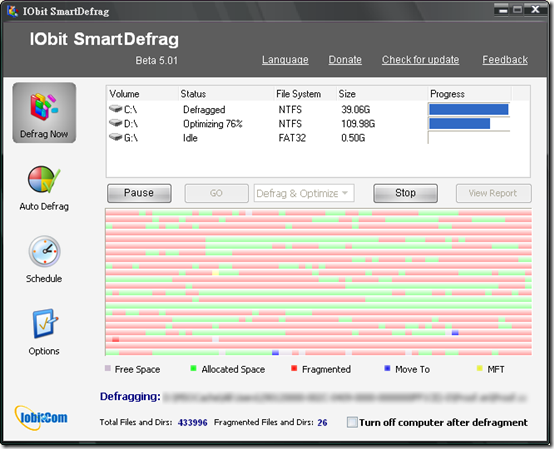Click the D:\ progress bar
The image size is (554, 449).
[x=469, y=123]
